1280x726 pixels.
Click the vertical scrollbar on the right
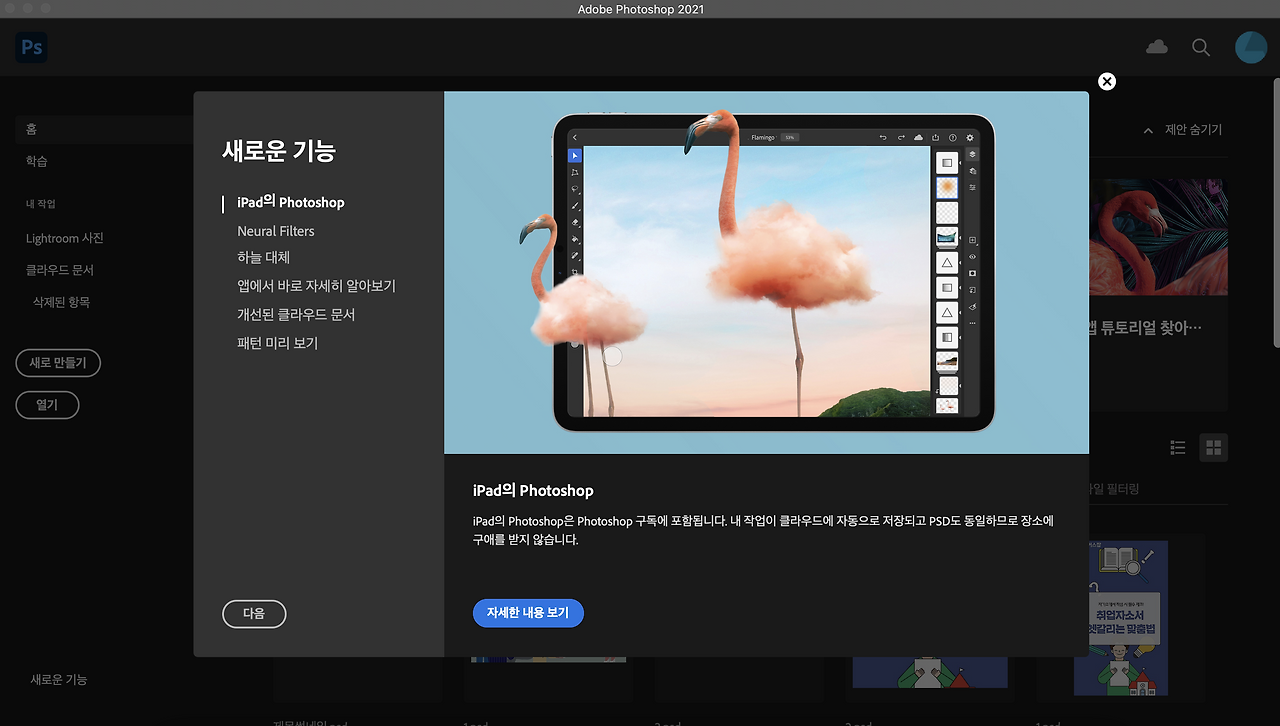pos(1275,215)
